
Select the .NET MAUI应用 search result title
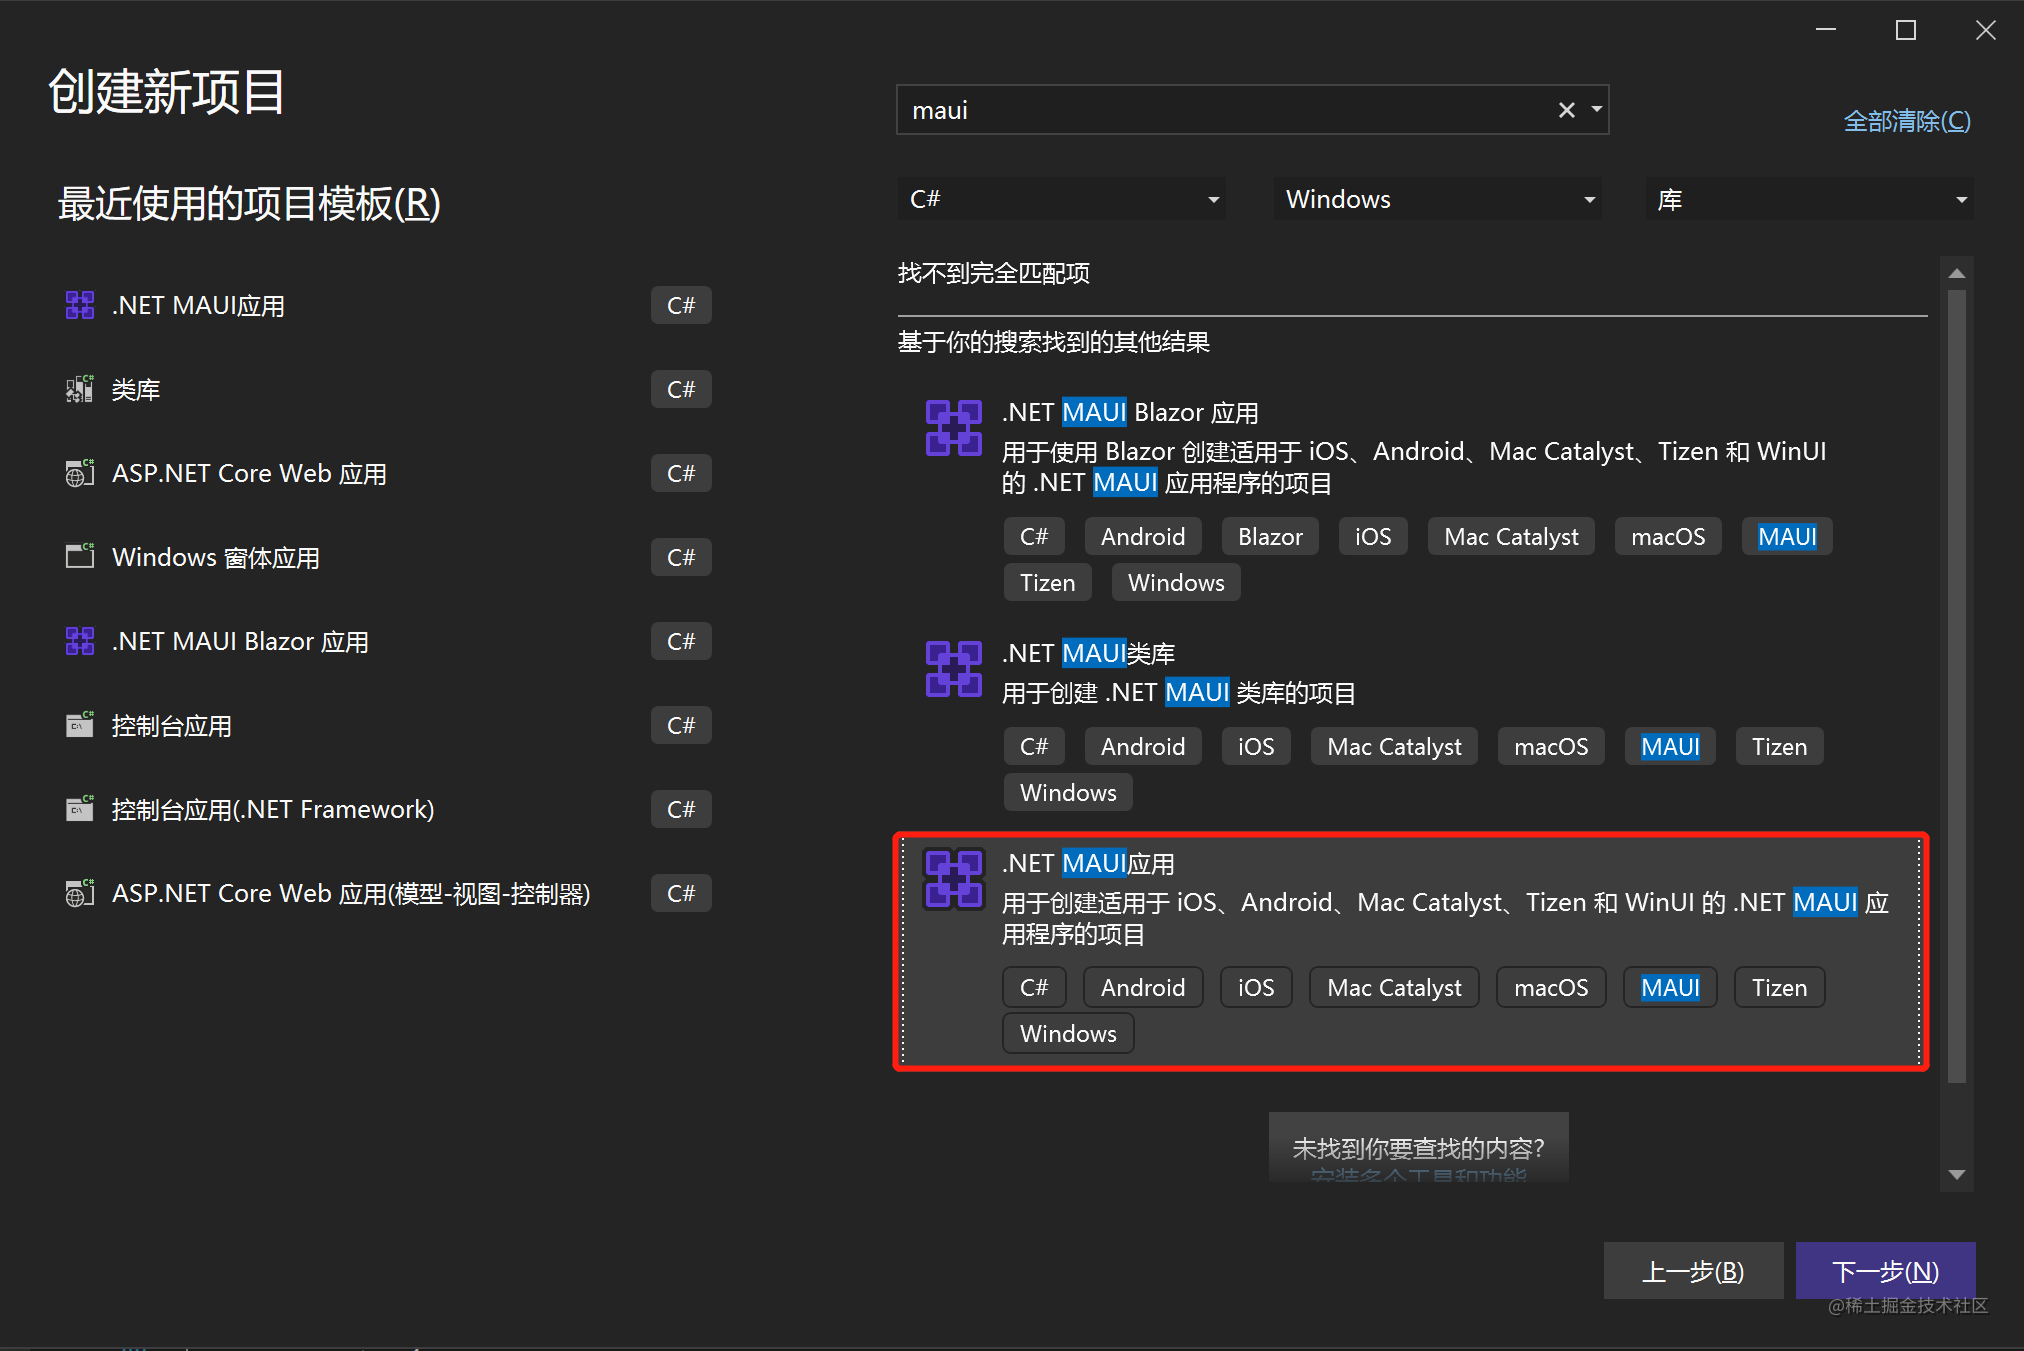pyautogui.click(x=1088, y=863)
